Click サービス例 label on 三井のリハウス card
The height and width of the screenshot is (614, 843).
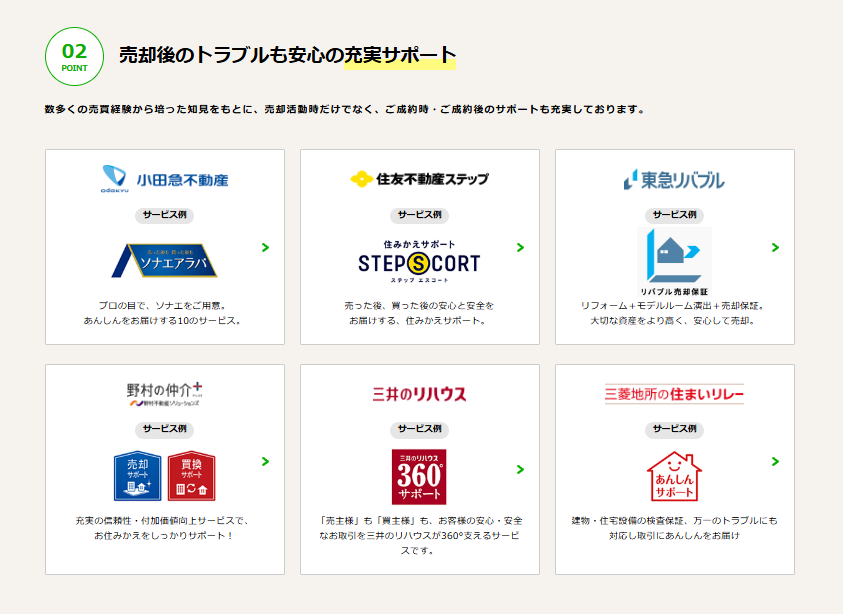(419, 429)
